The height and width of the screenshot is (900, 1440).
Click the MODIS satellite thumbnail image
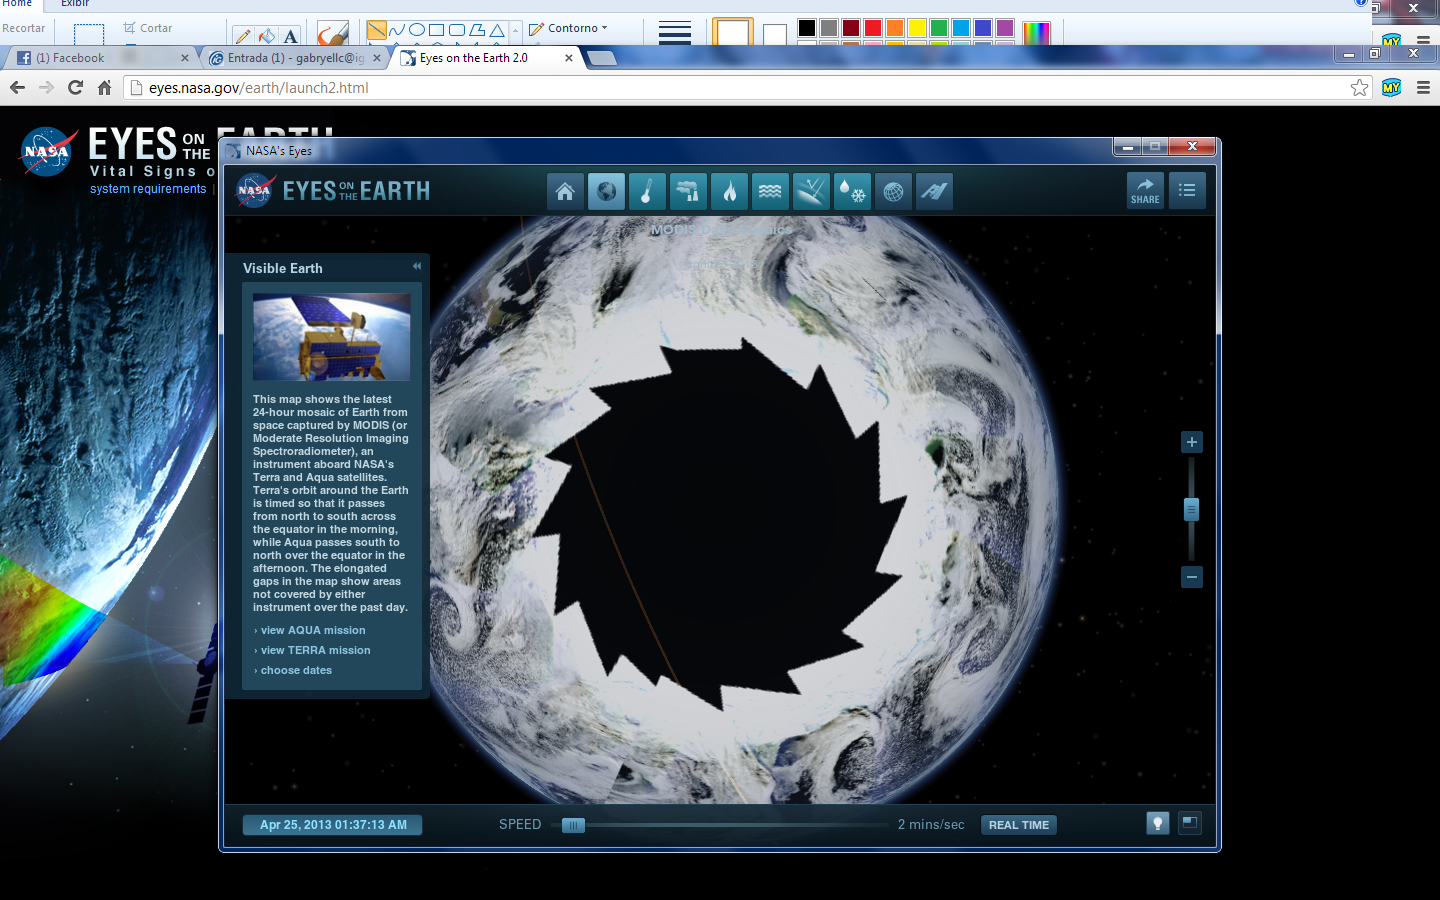click(x=331, y=336)
